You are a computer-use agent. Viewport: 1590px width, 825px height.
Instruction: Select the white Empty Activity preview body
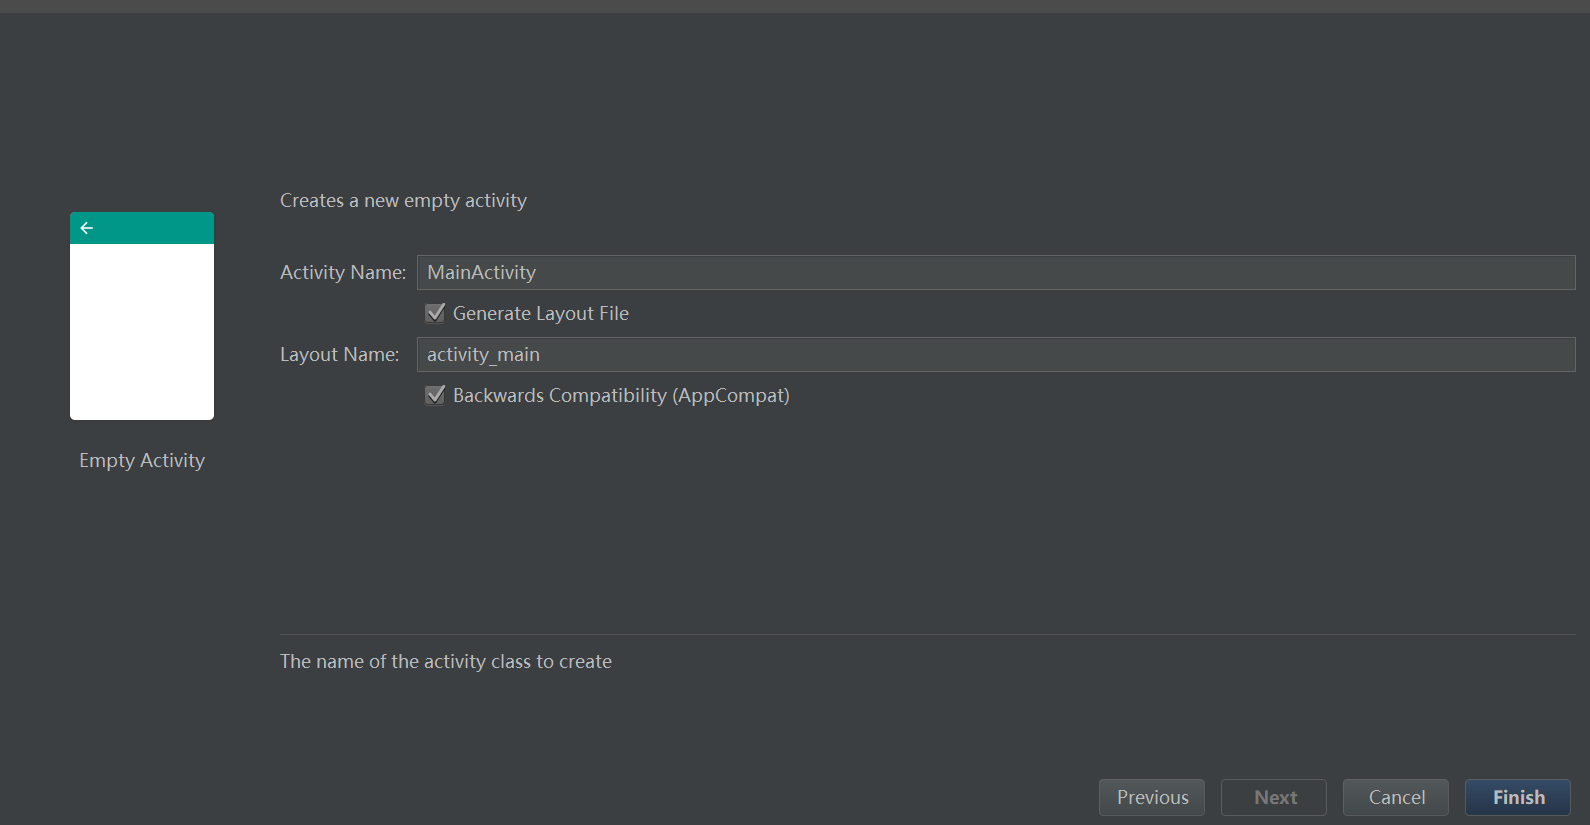[142, 331]
